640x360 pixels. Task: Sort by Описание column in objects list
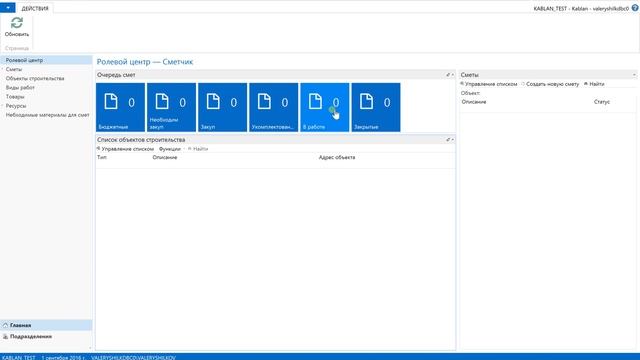(x=165, y=158)
